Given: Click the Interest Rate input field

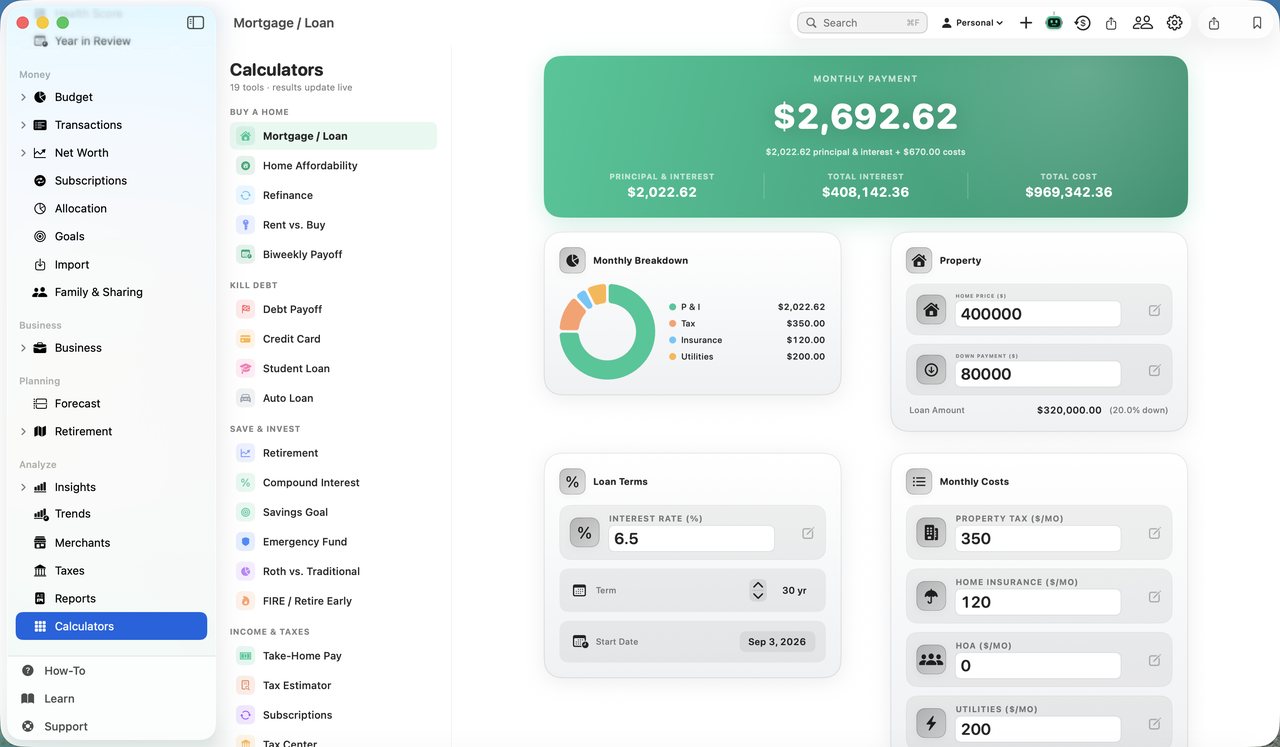Looking at the screenshot, I should [x=691, y=538].
